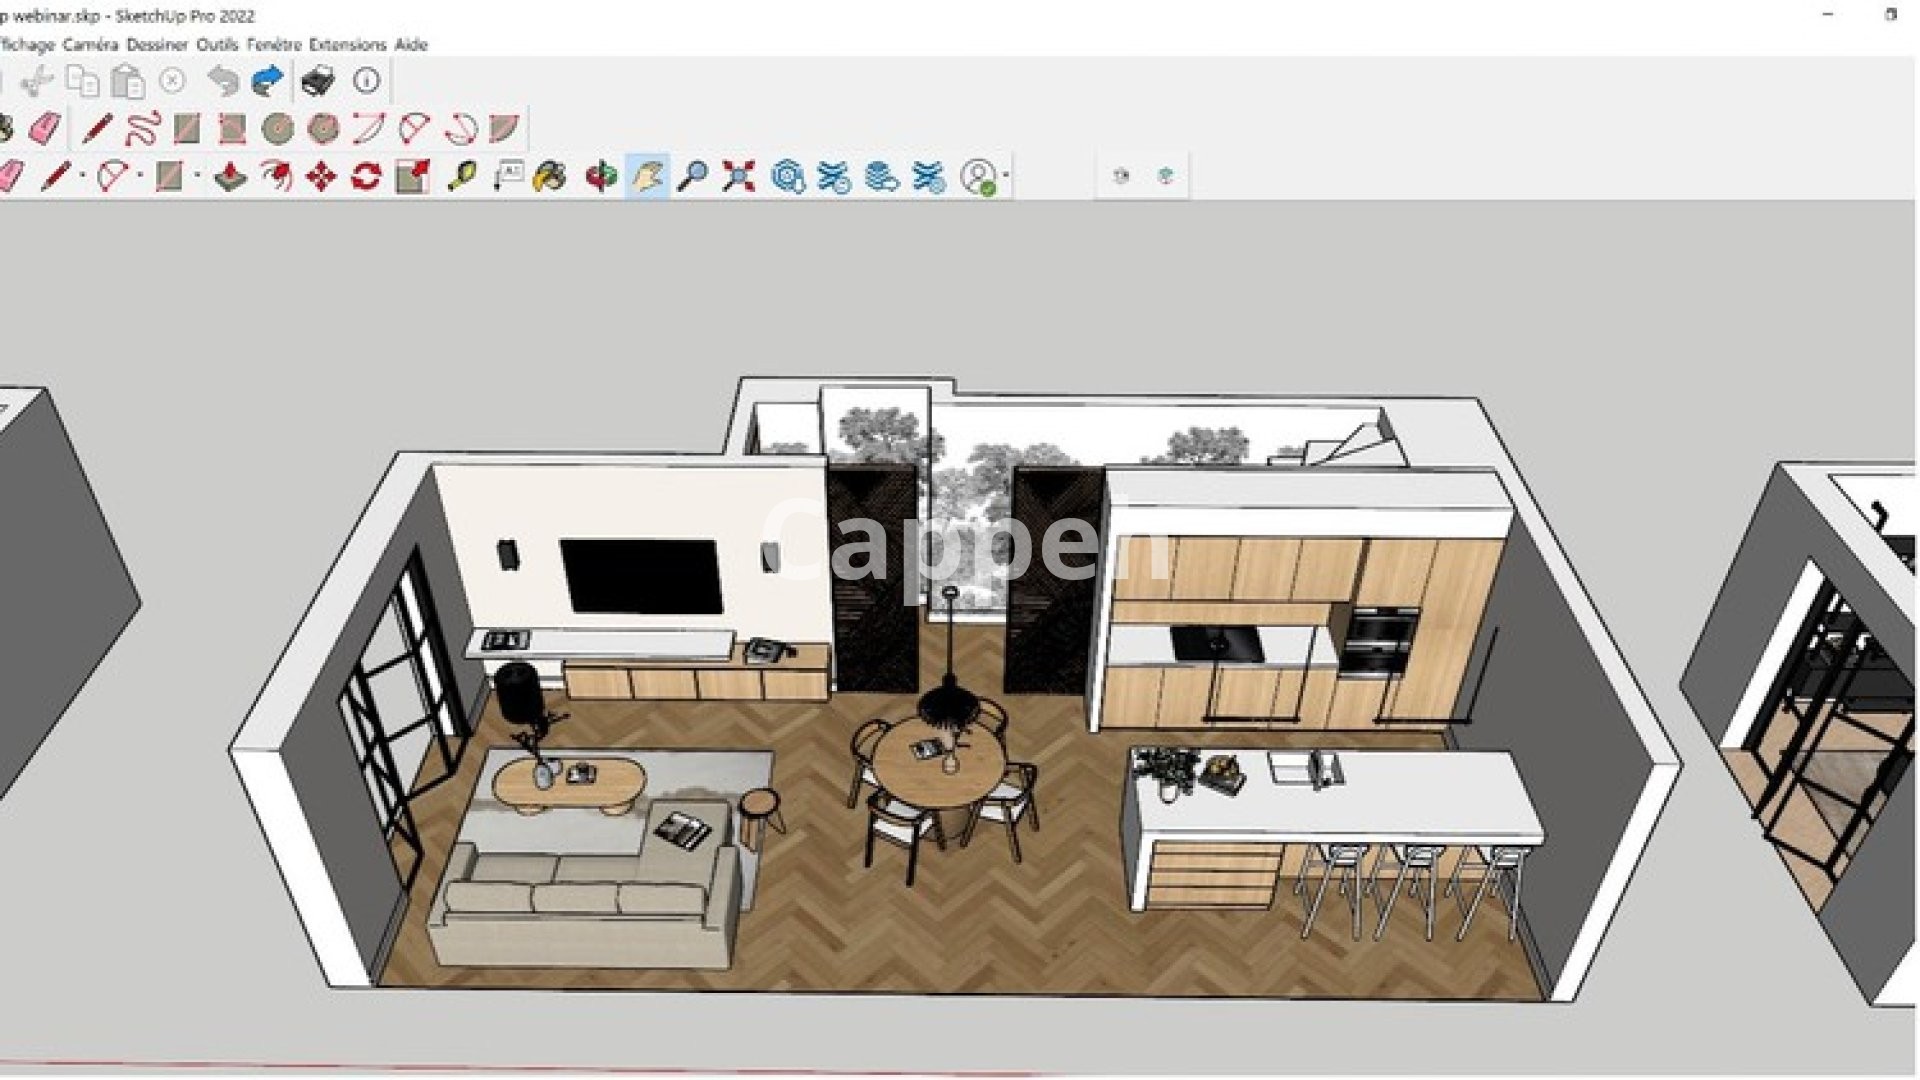Screen dimensions: 1920x1080
Task: Select the Pie arc tool
Action: point(505,129)
